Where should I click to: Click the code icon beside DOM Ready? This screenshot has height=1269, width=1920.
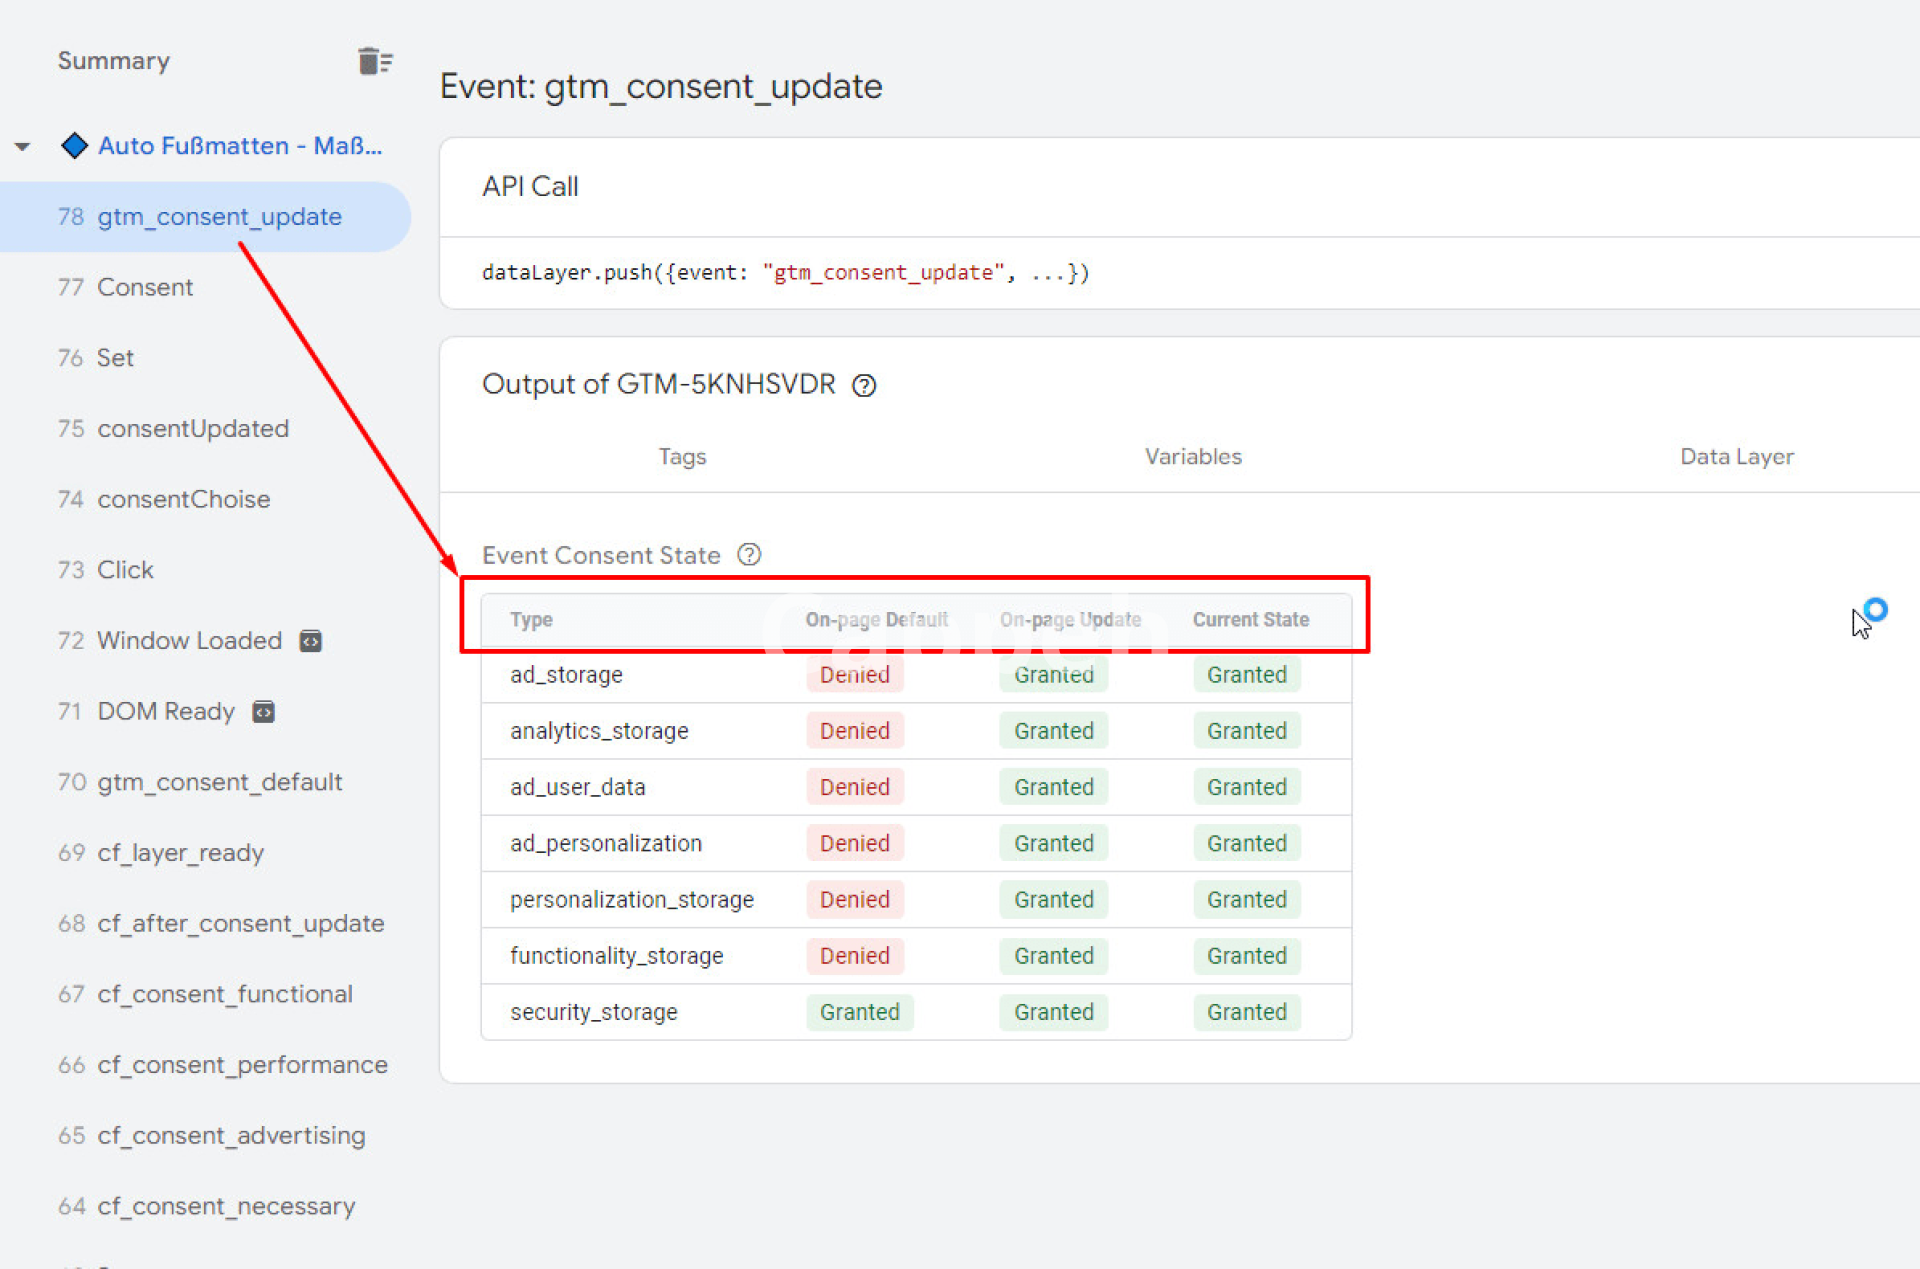(263, 712)
